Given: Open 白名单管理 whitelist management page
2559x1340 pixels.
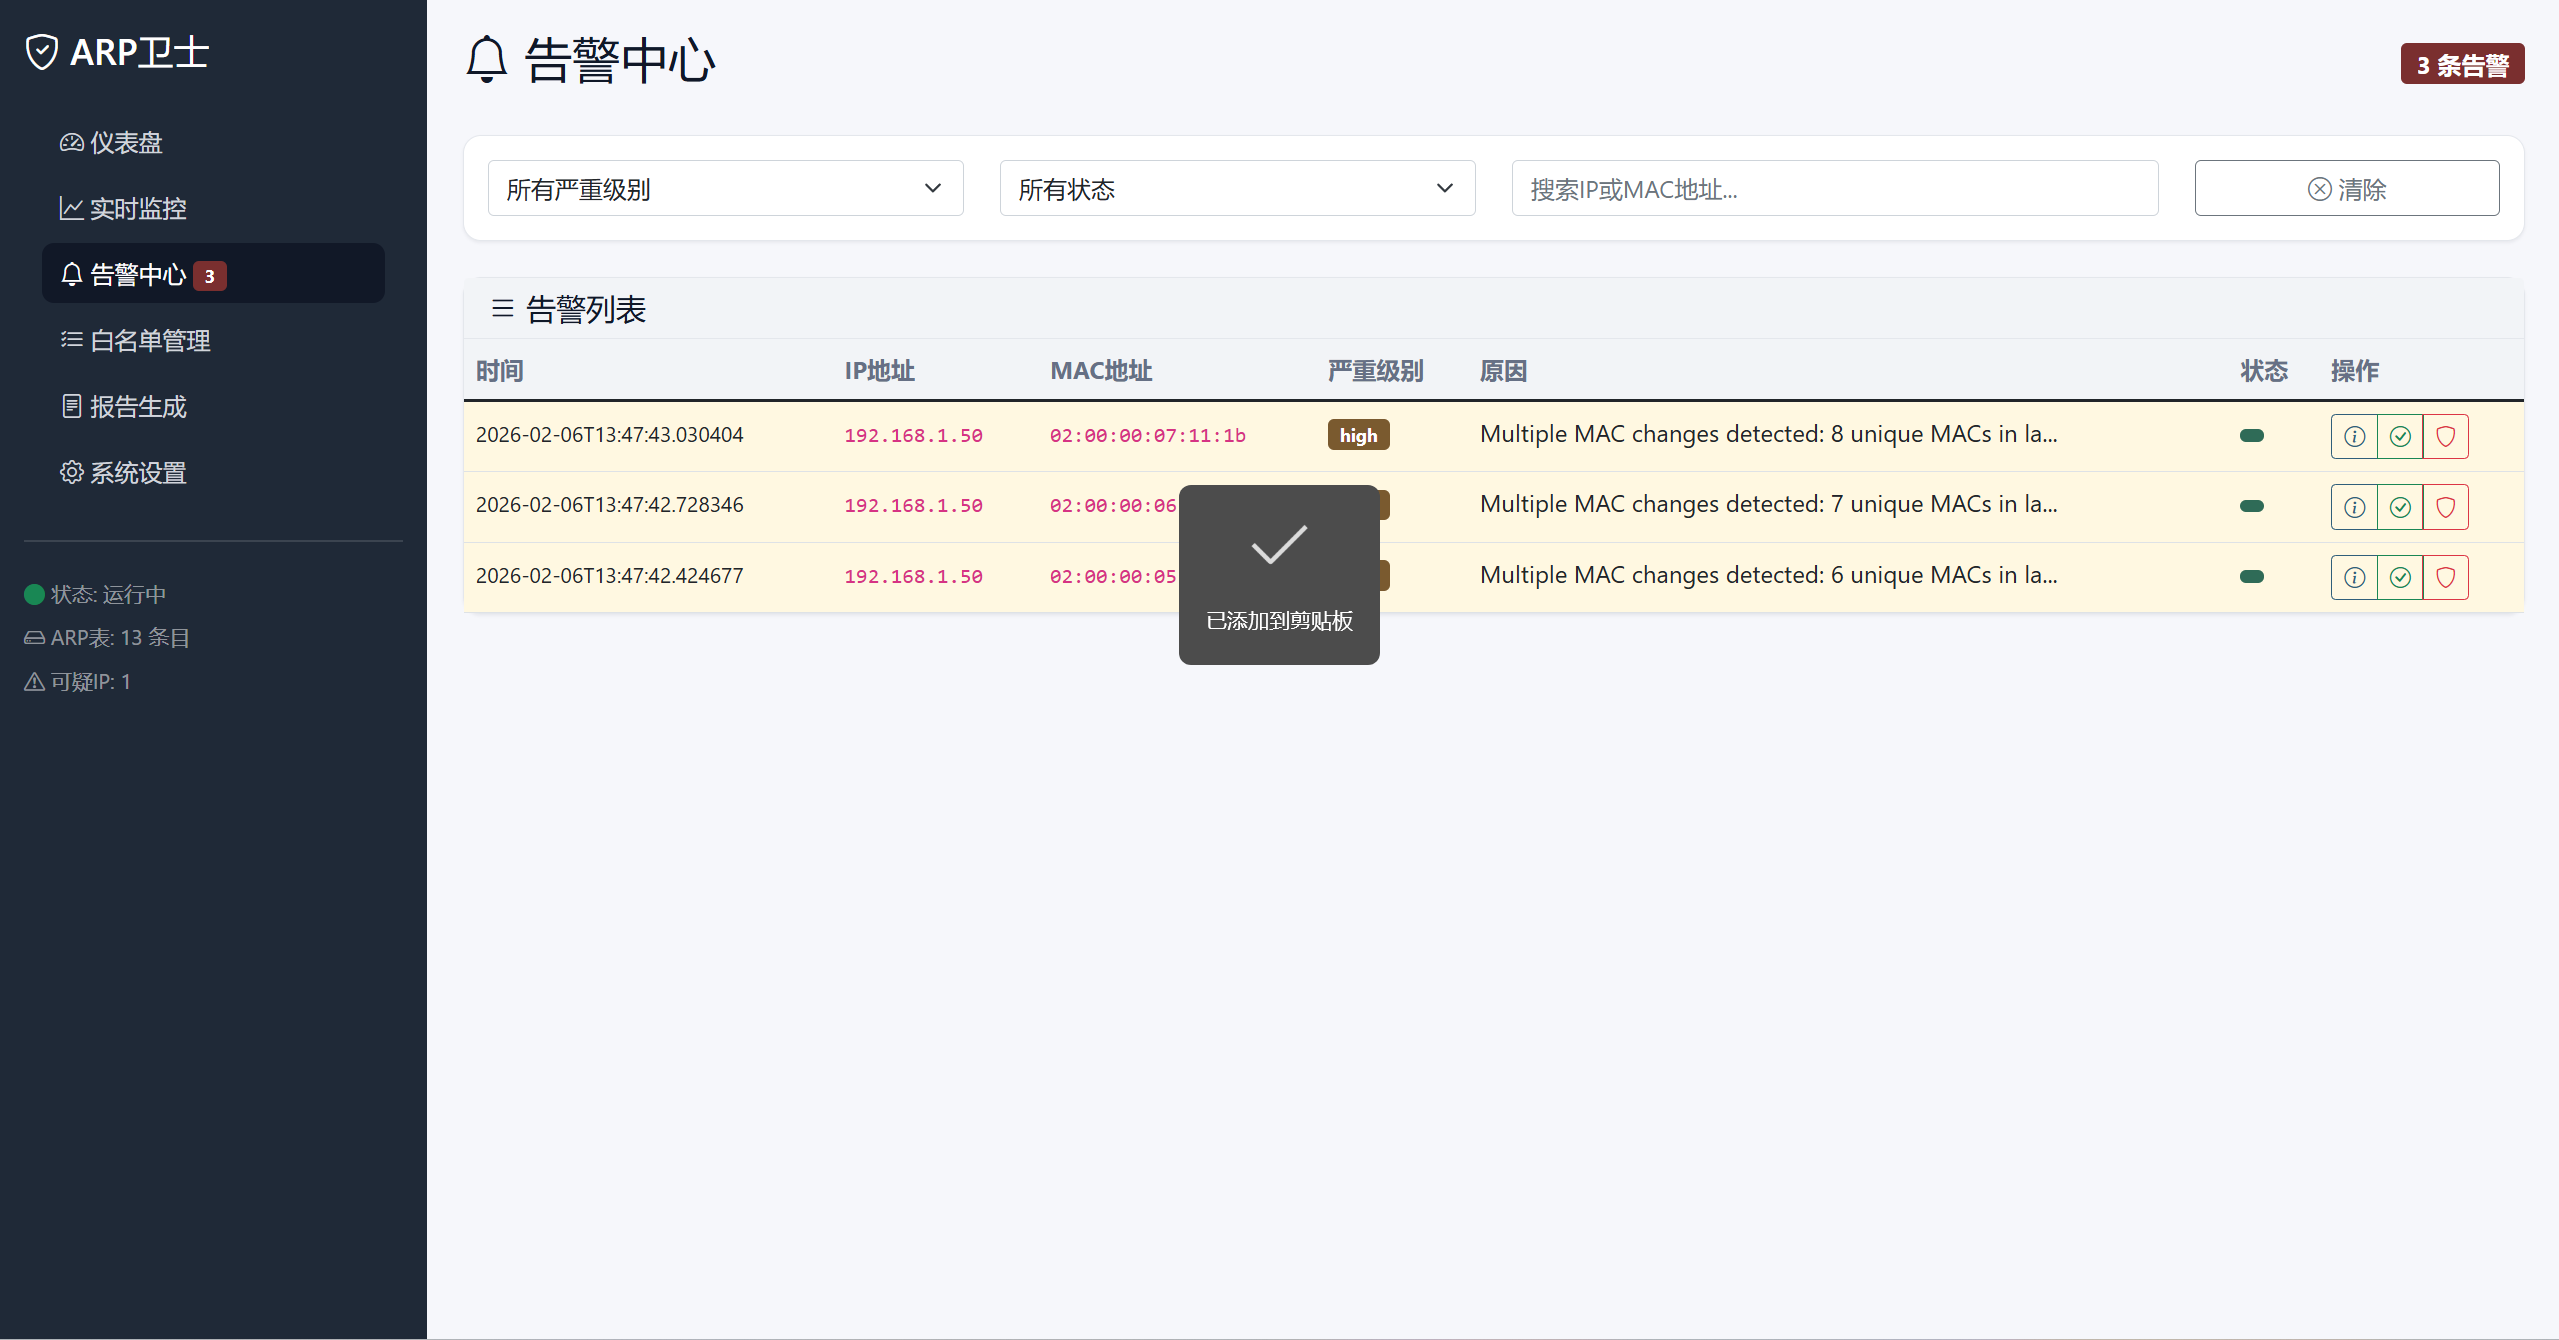Looking at the screenshot, I should click(149, 341).
